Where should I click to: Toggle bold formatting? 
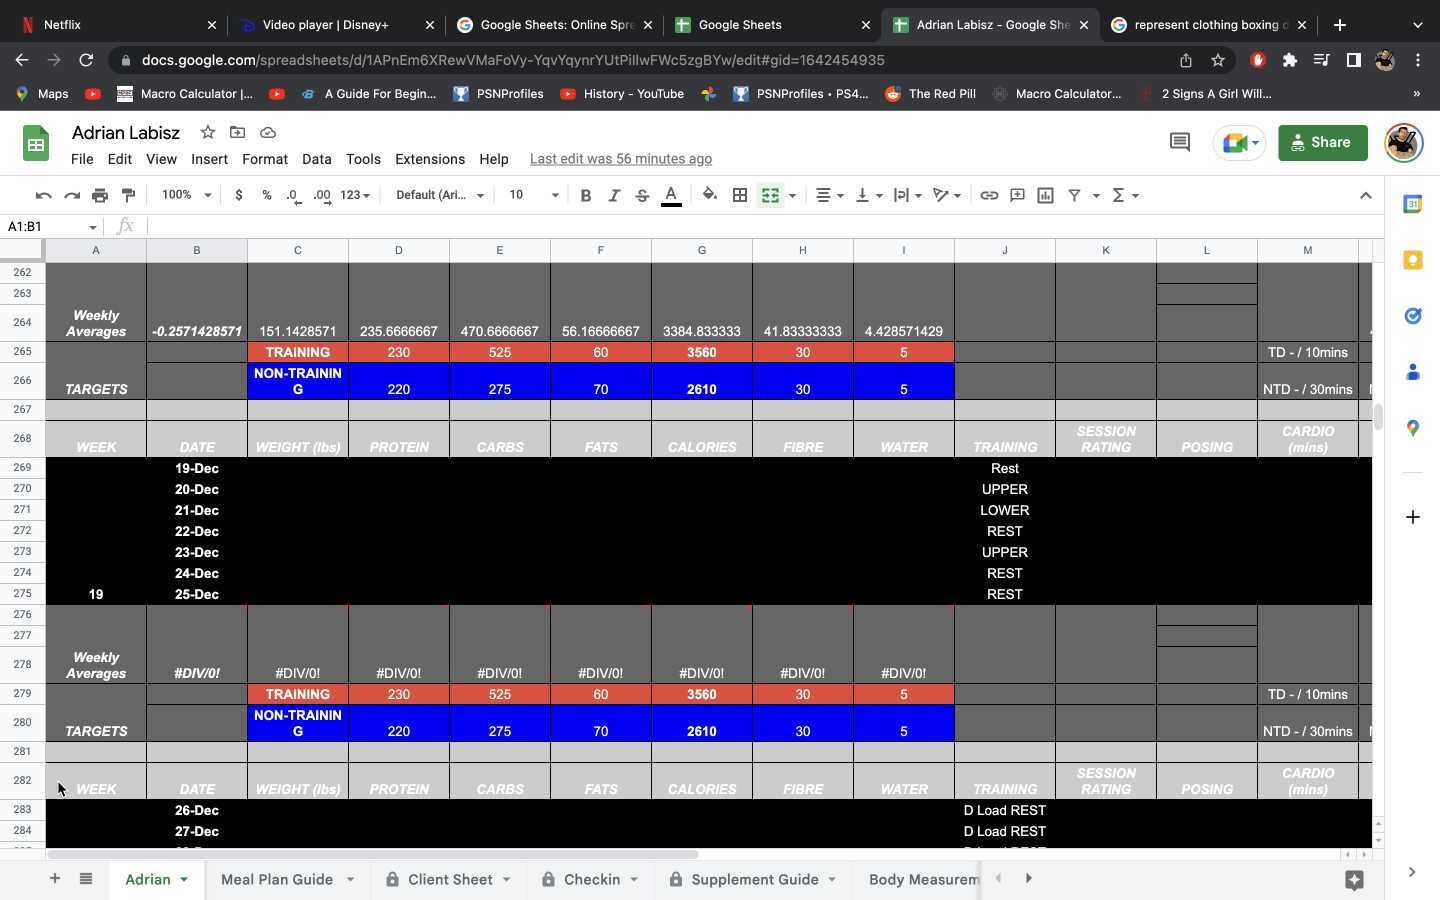tap(586, 195)
